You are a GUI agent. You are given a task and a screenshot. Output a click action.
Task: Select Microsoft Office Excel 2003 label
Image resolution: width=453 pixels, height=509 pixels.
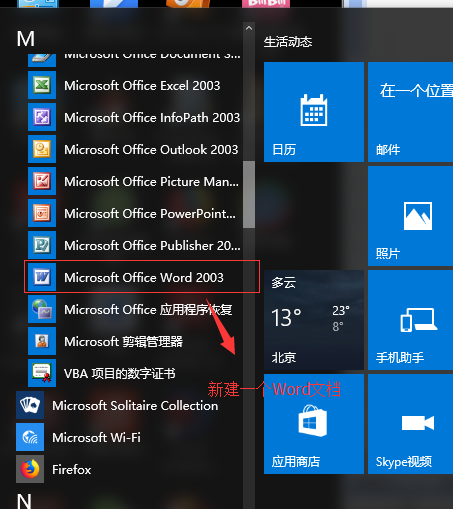click(x=142, y=86)
